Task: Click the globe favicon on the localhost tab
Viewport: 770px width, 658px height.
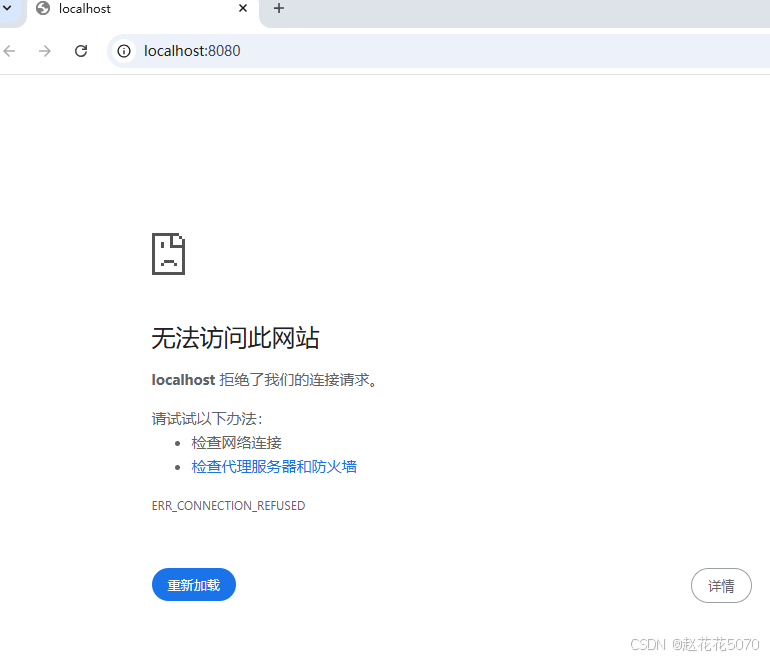Action: pos(43,8)
